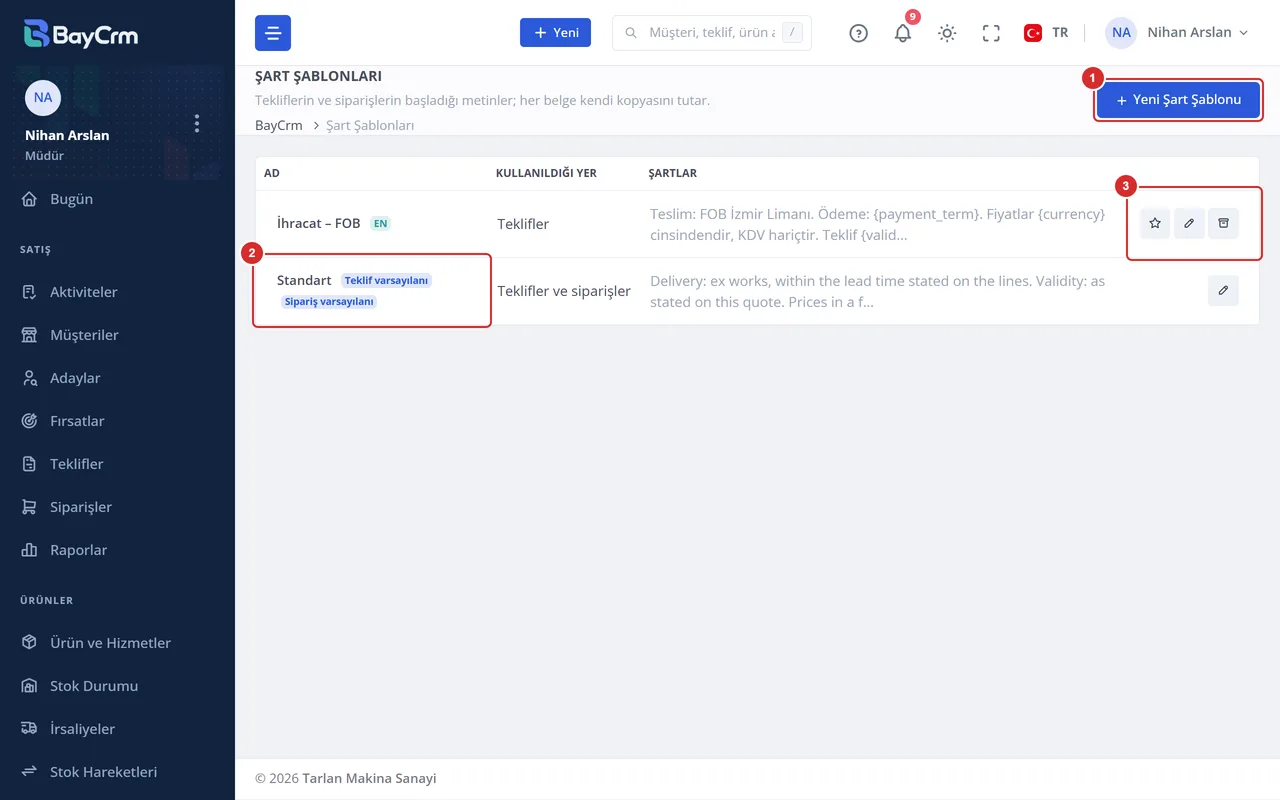Open the help question mark icon
The image size is (1280, 800).
point(859,33)
